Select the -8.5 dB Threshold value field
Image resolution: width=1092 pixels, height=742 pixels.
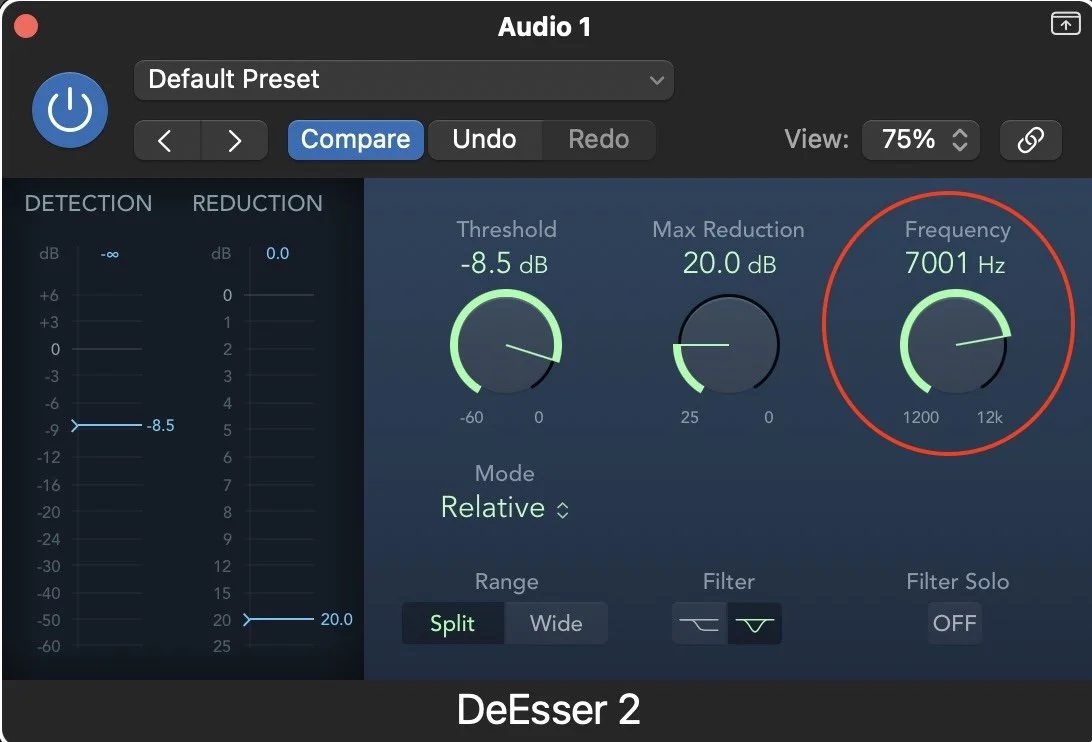click(504, 264)
